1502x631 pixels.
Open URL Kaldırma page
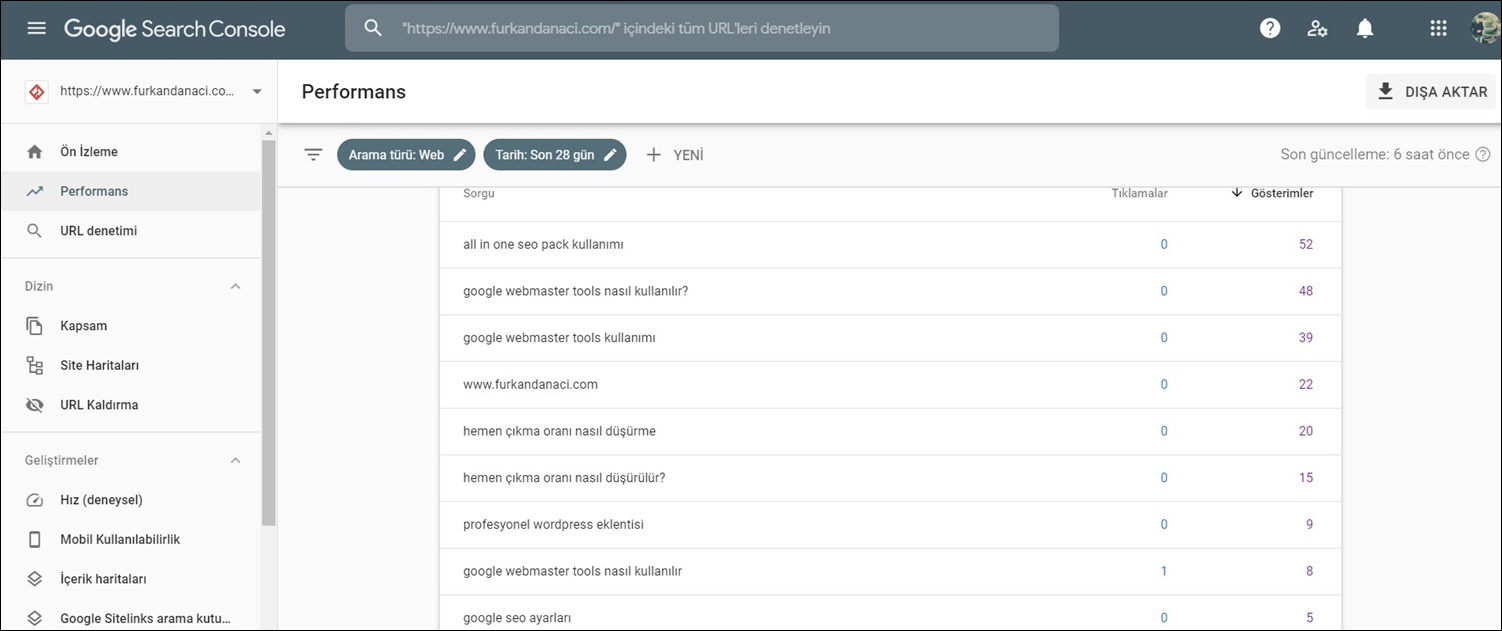[130, 405]
